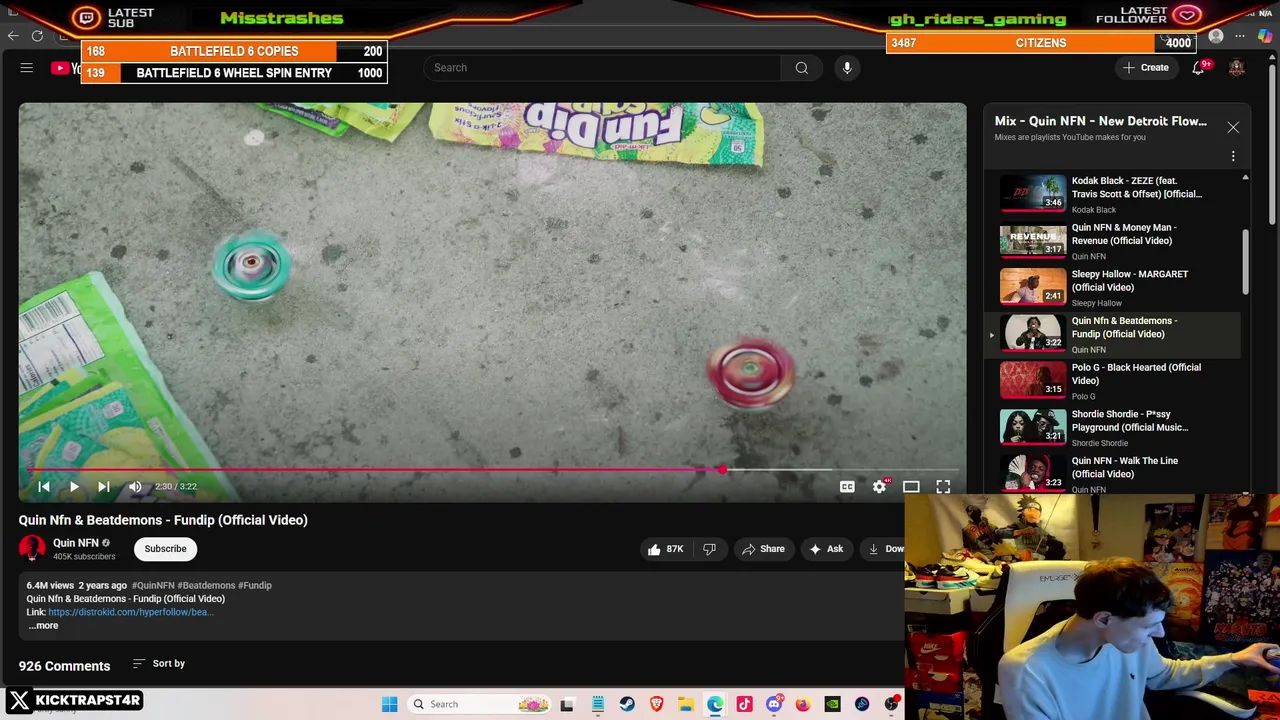Click the #Beatdemons hashtag
The width and height of the screenshot is (1280, 720).
pyautogui.click(x=206, y=586)
